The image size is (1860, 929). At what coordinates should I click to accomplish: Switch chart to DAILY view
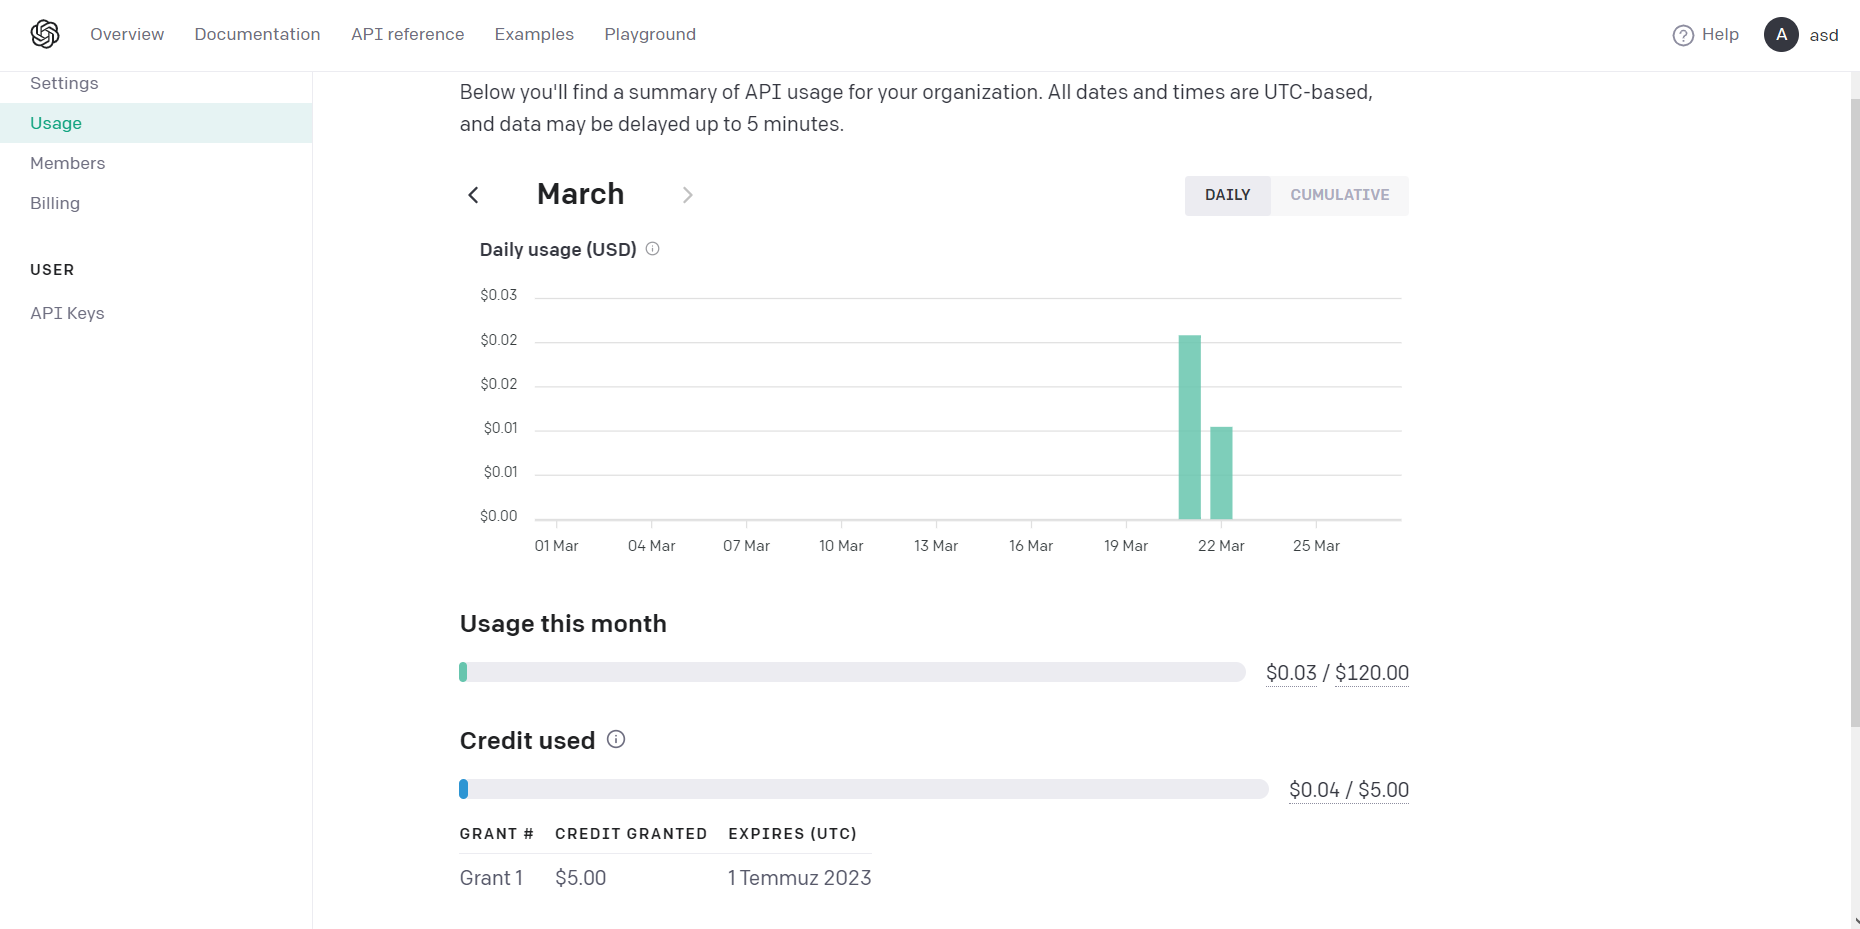[1227, 195]
